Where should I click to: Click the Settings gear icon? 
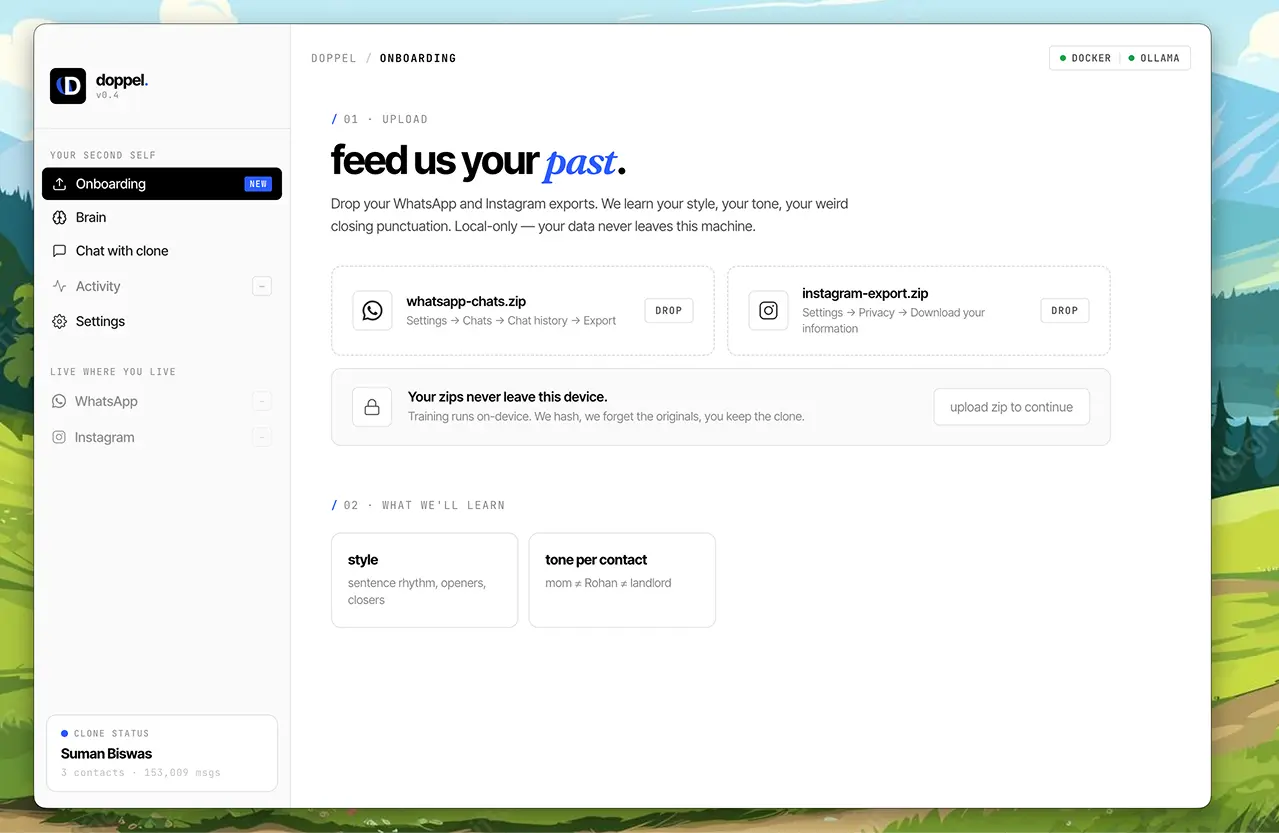pyautogui.click(x=59, y=321)
